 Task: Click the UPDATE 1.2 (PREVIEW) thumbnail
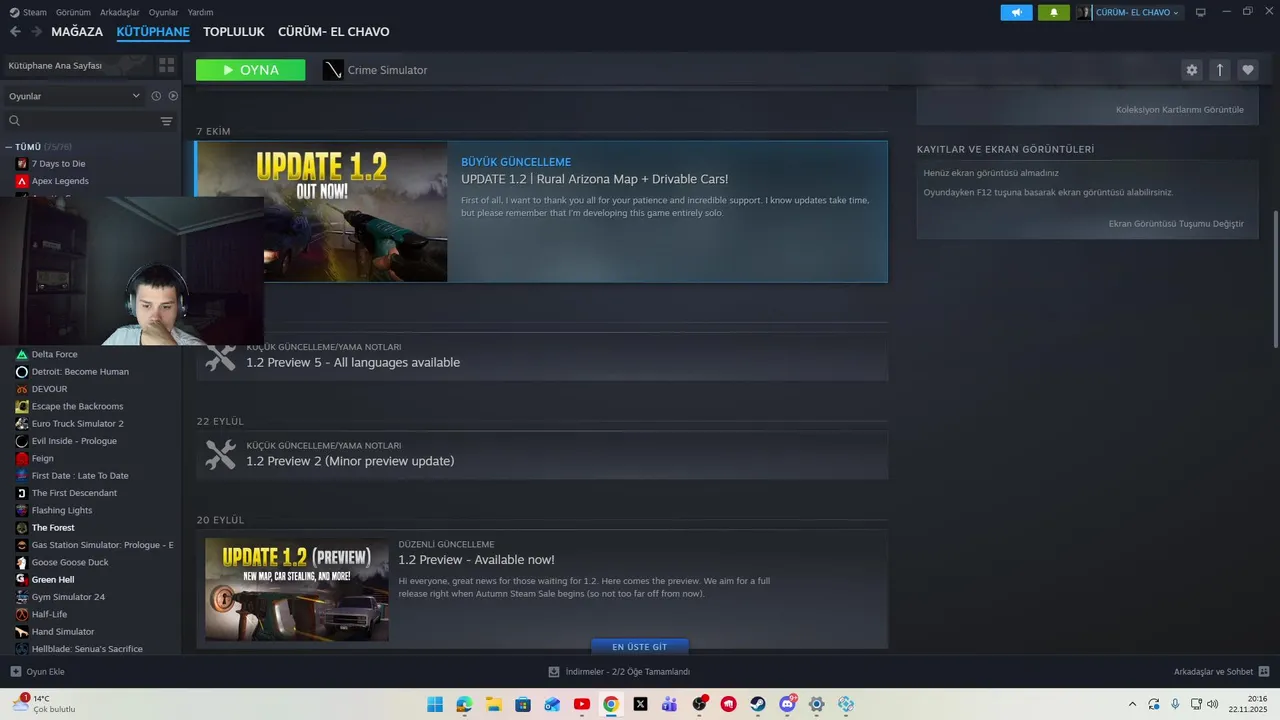297,590
